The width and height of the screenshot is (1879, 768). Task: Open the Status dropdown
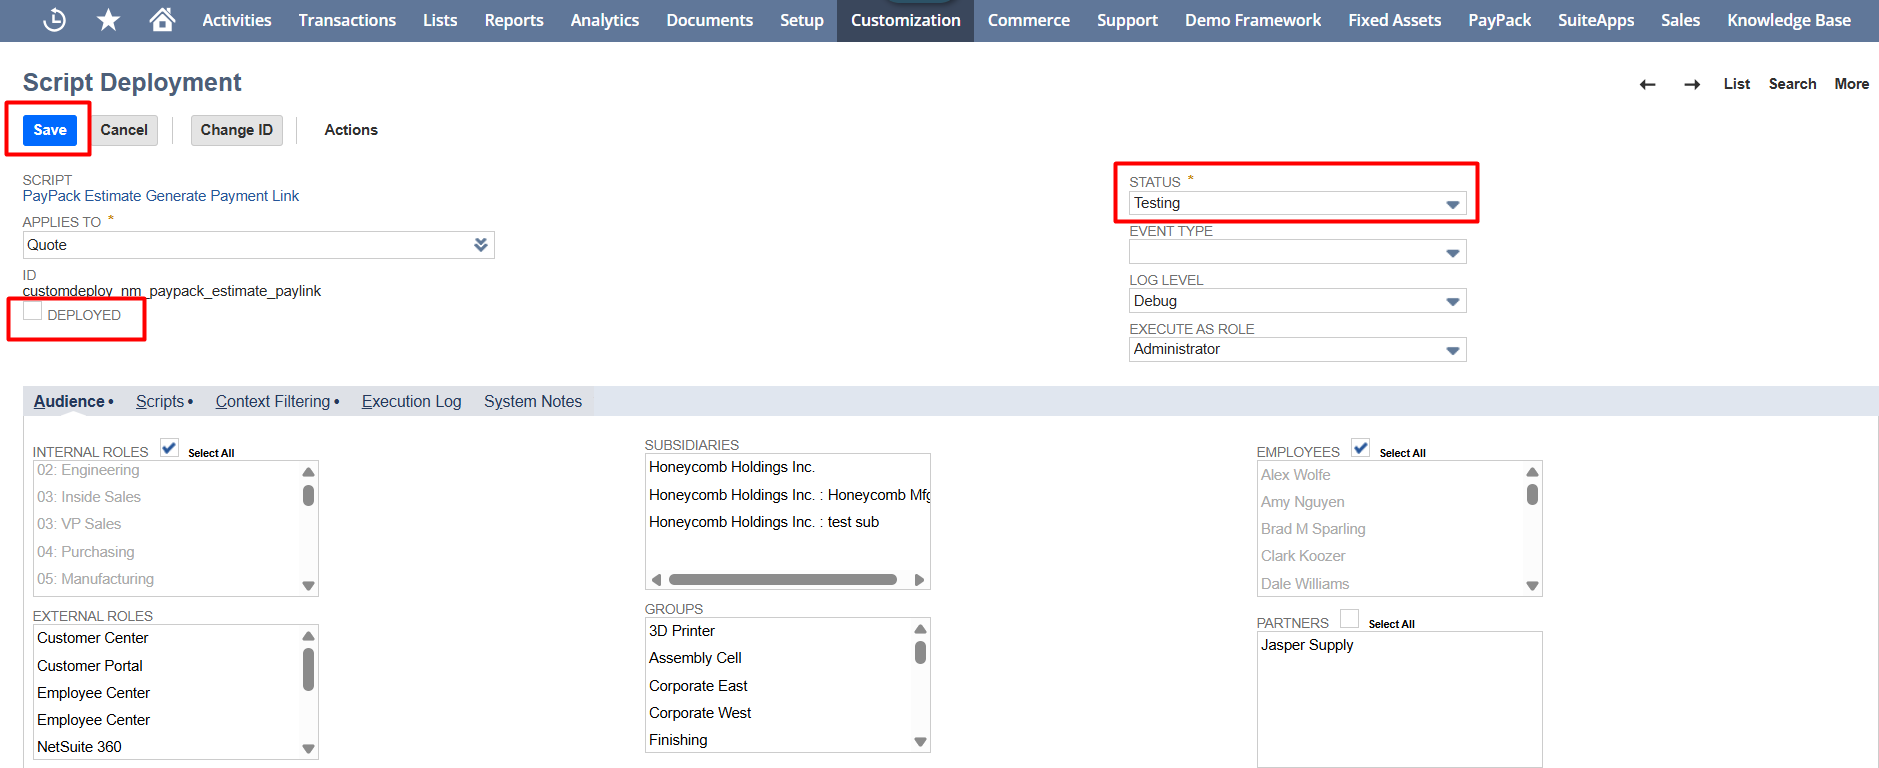(1297, 203)
